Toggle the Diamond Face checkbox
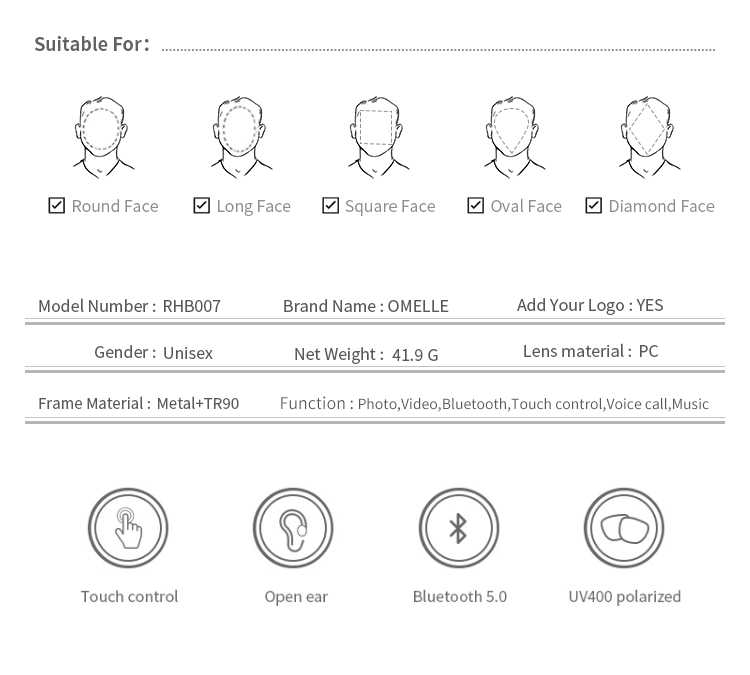This screenshot has height=675, width=750. click(x=593, y=205)
